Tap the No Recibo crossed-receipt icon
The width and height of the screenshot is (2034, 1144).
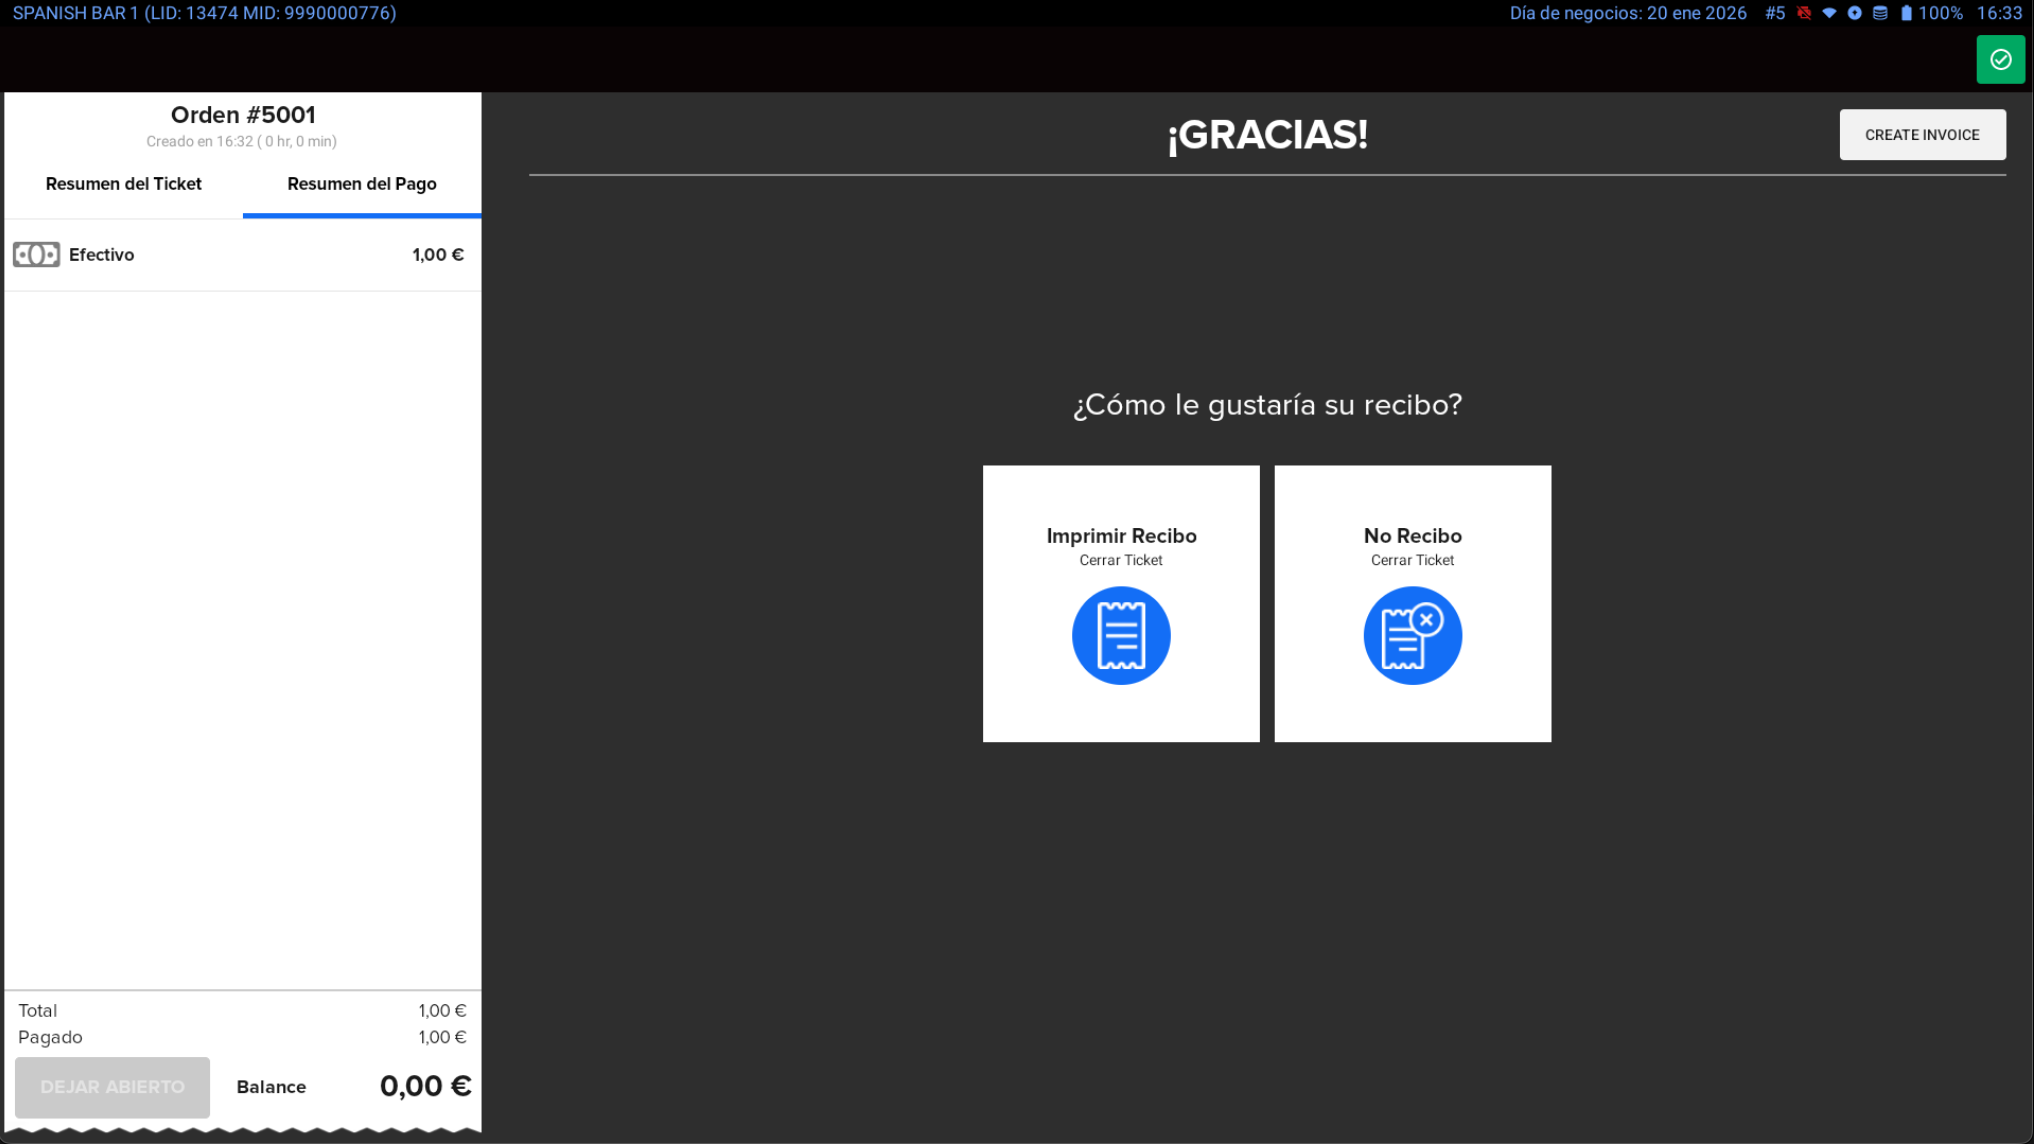click(x=1412, y=635)
